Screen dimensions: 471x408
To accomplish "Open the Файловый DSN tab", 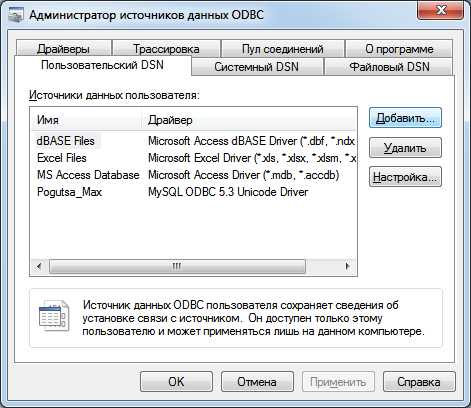I will pos(389,67).
